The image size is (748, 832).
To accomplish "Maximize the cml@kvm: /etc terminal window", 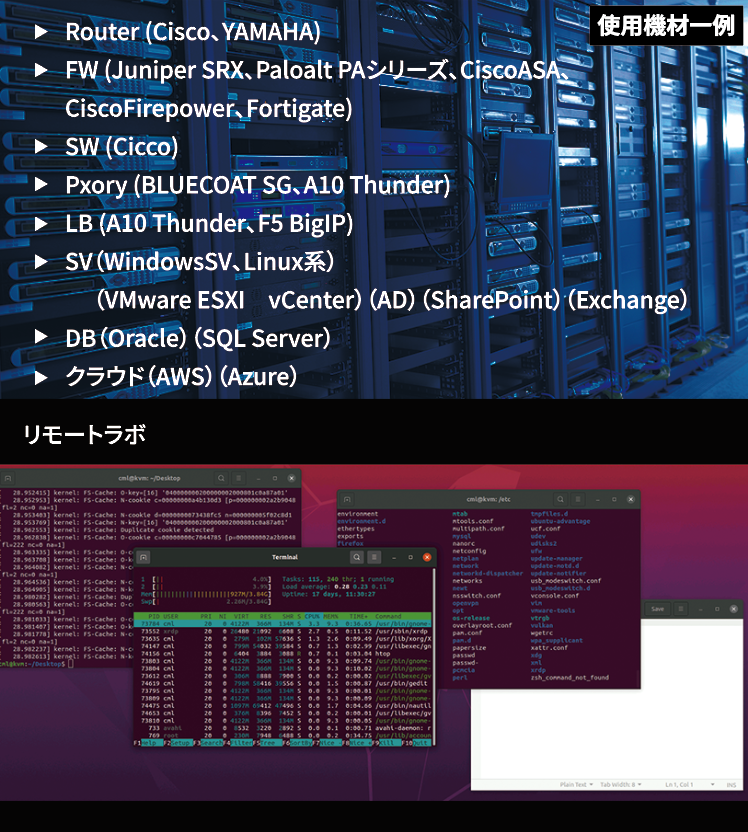I will [x=614, y=499].
